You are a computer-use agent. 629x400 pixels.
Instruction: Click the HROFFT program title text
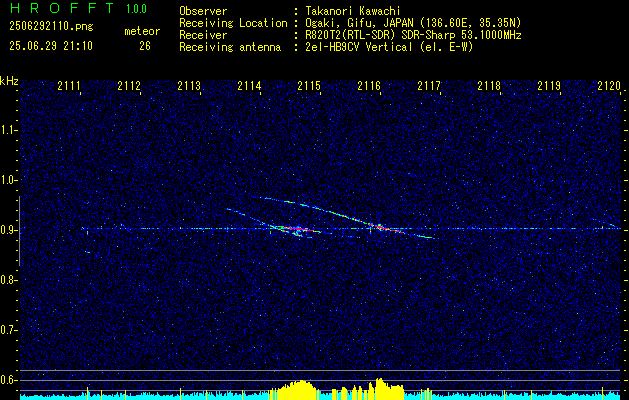[x=62, y=9]
